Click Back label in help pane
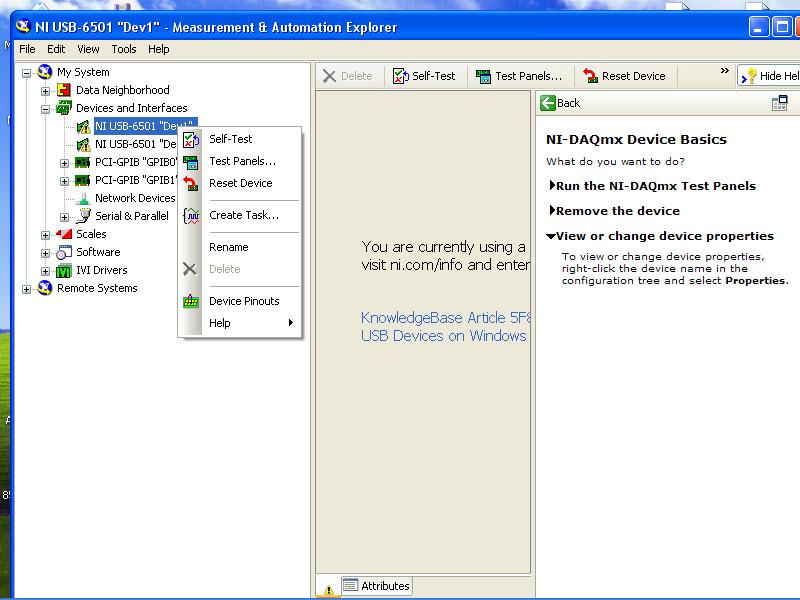 [568, 103]
